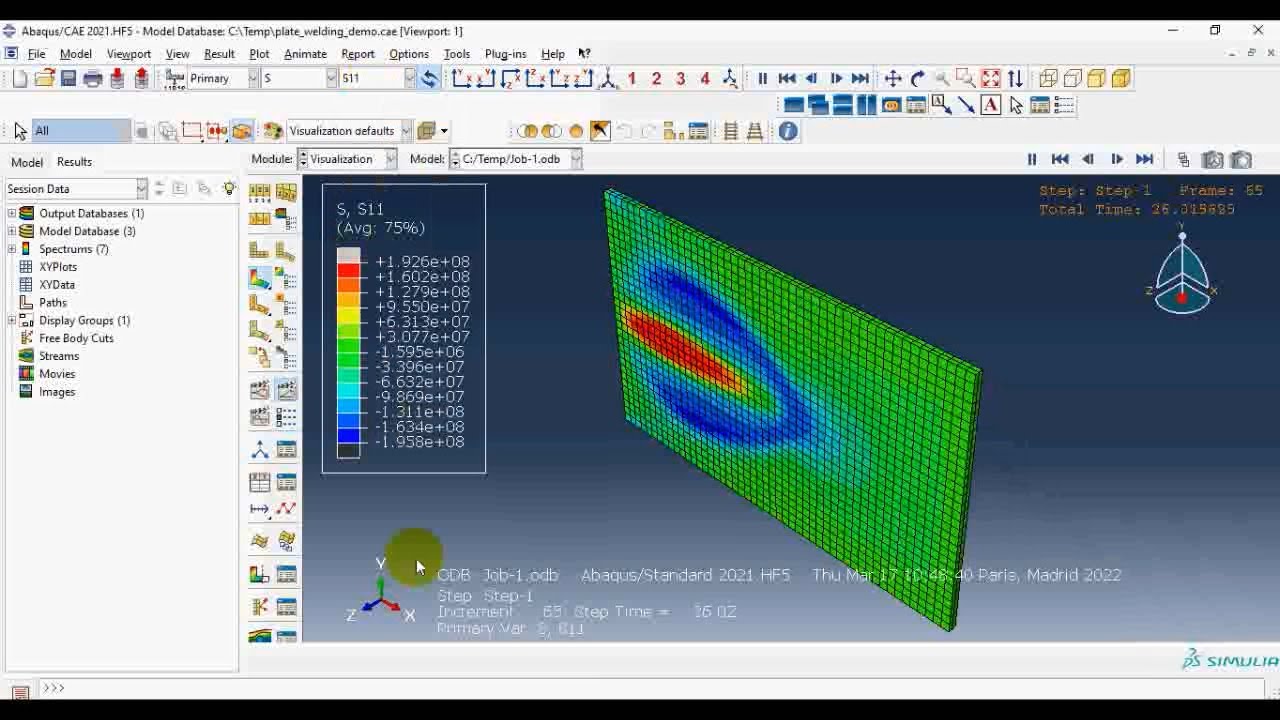Screen dimensions: 1280x720
Task: Create a new model database
Action: [x=20, y=78]
